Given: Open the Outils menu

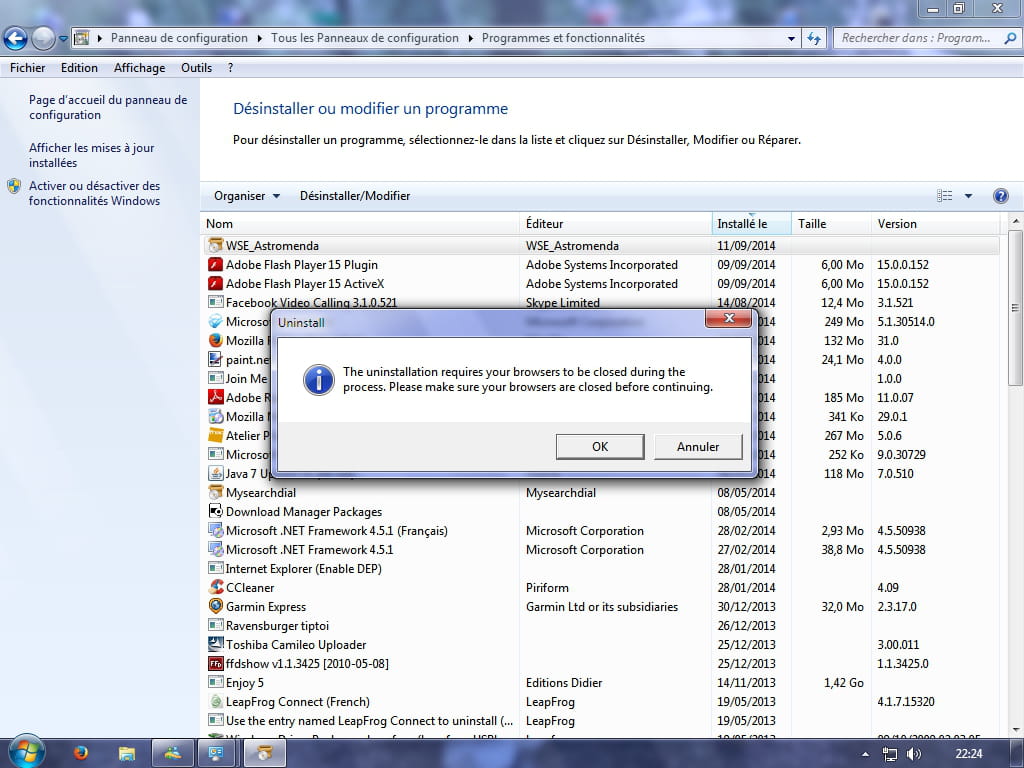Looking at the screenshot, I should [197, 68].
